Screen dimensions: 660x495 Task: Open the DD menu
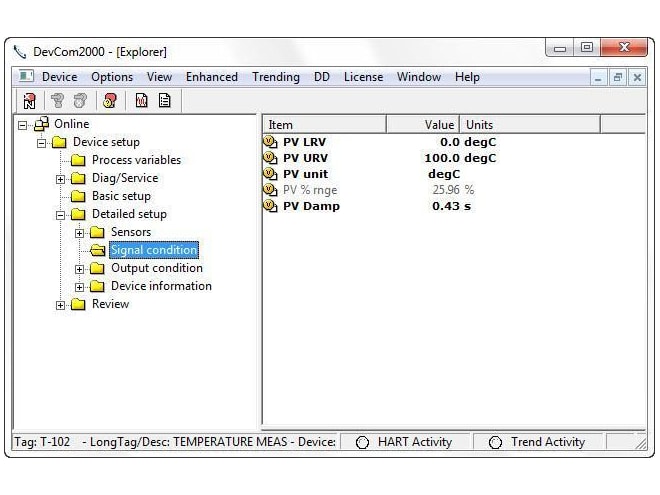(x=322, y=77)
